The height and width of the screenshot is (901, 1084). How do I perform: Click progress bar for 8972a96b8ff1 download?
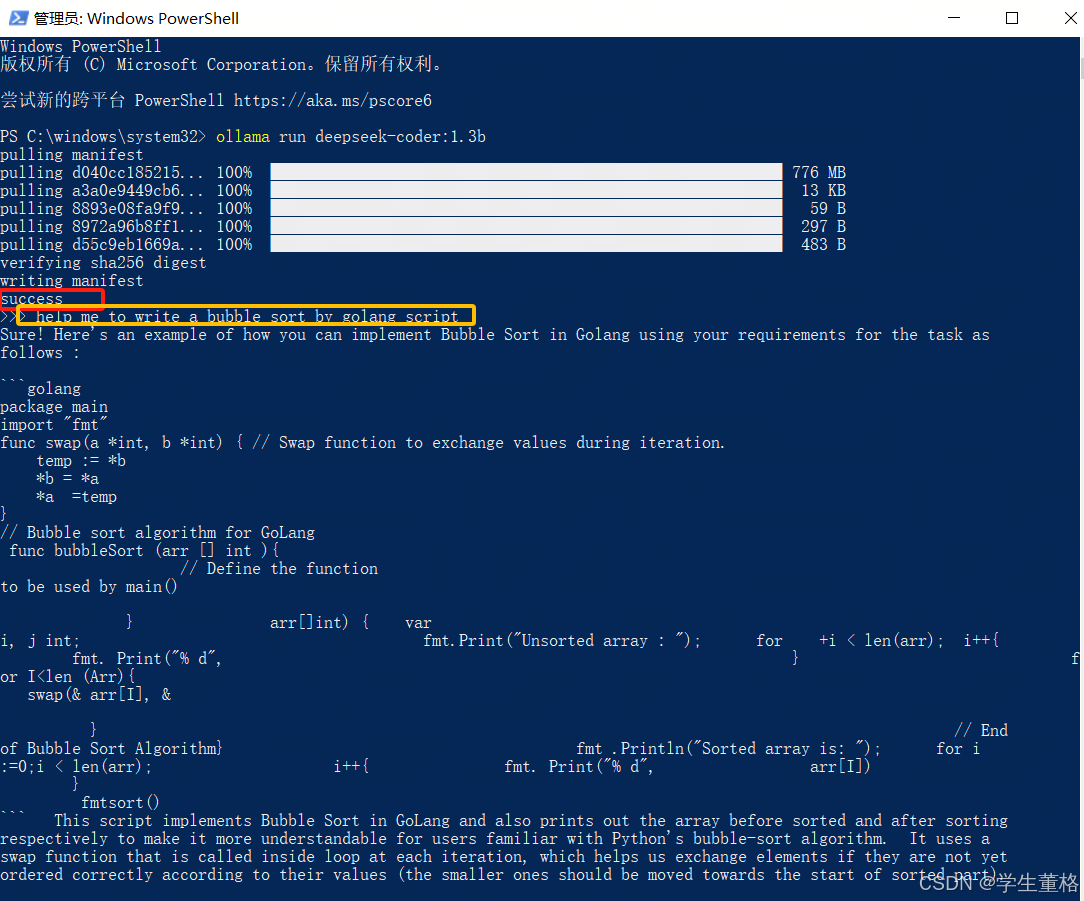[x=526, y=226]
